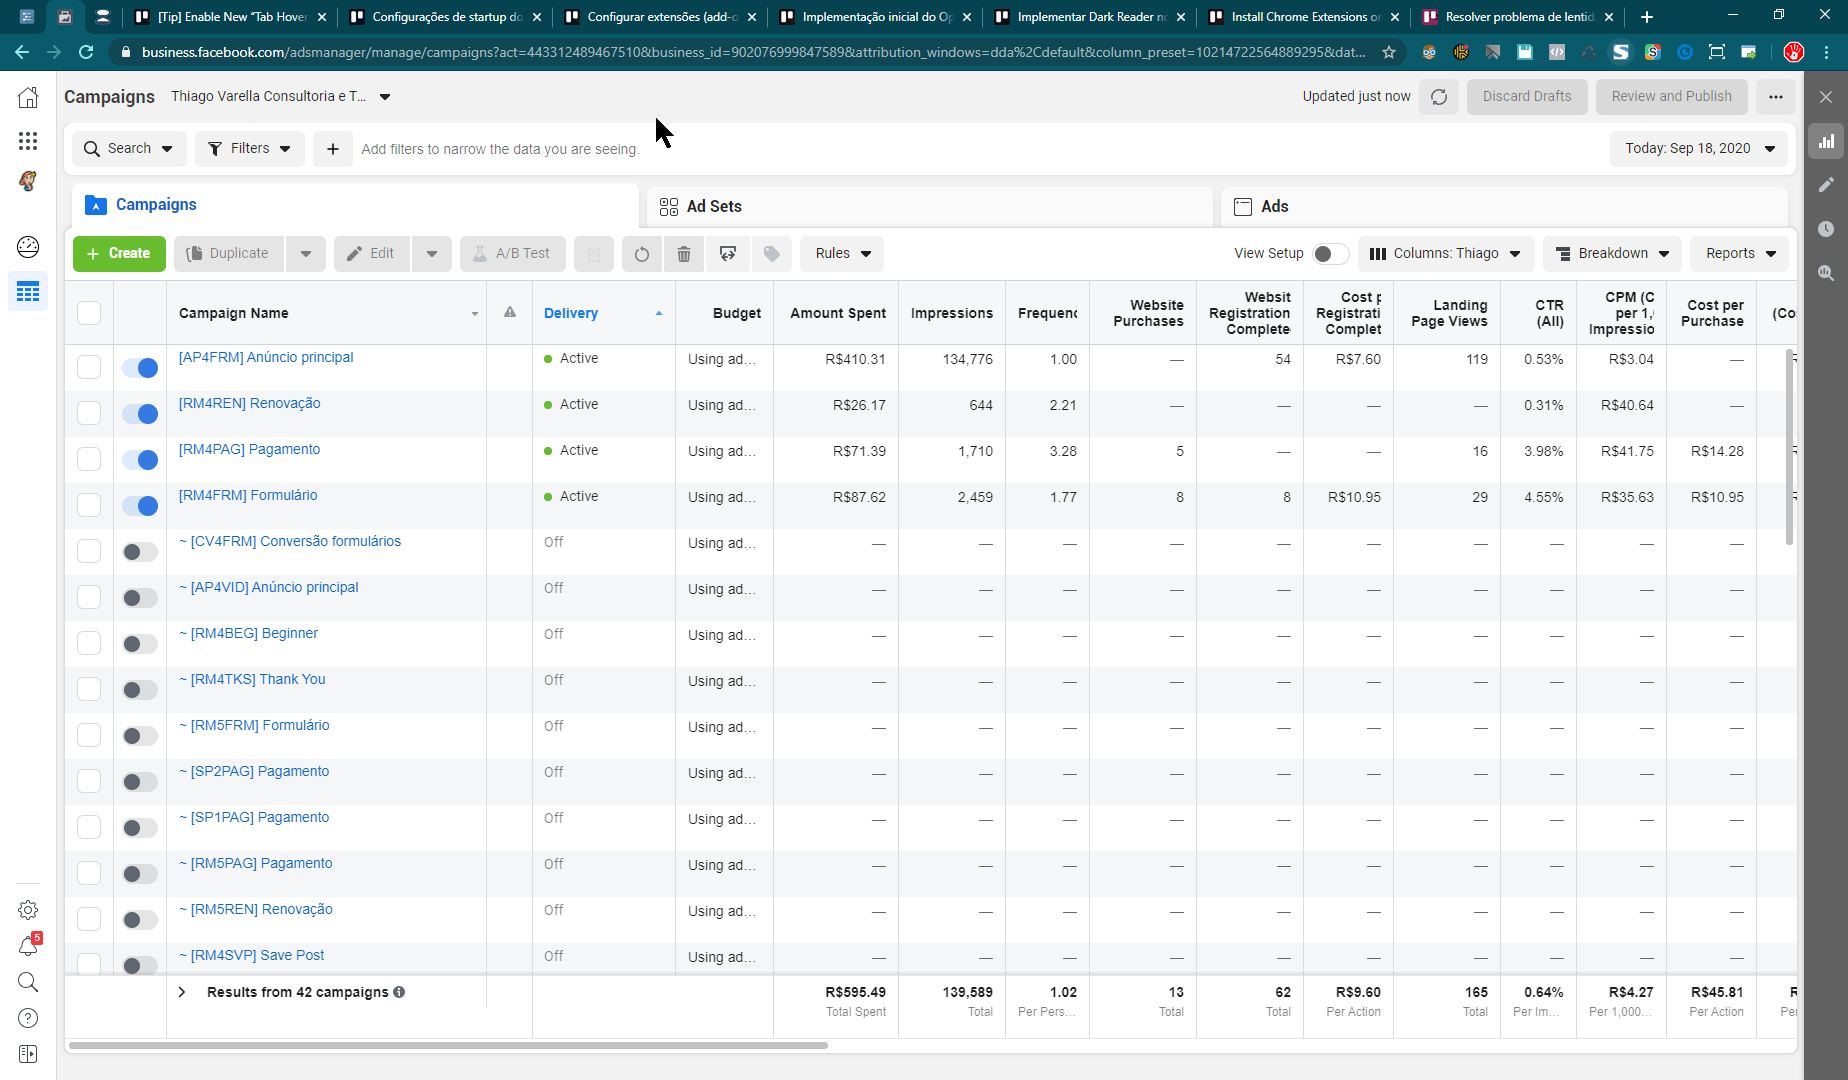This screenshot has width=1848, height=1080.
Task: Click the horizontal scrollbar below the table
Action: 448,1045
